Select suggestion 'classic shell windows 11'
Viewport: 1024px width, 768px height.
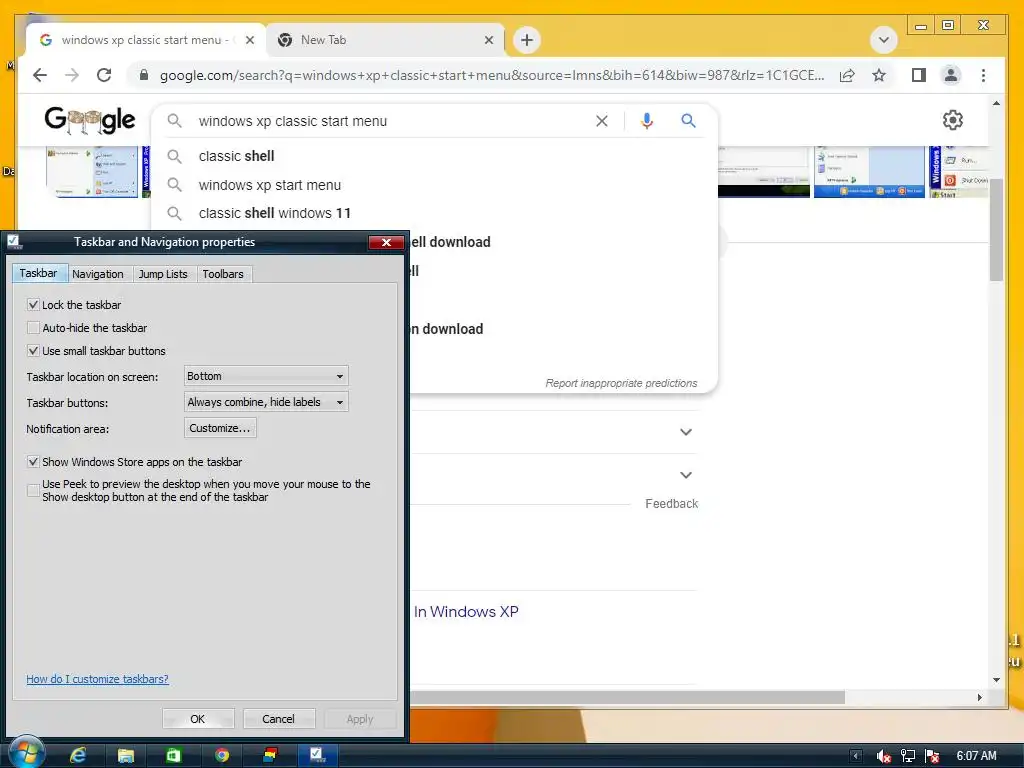[274, 213]
